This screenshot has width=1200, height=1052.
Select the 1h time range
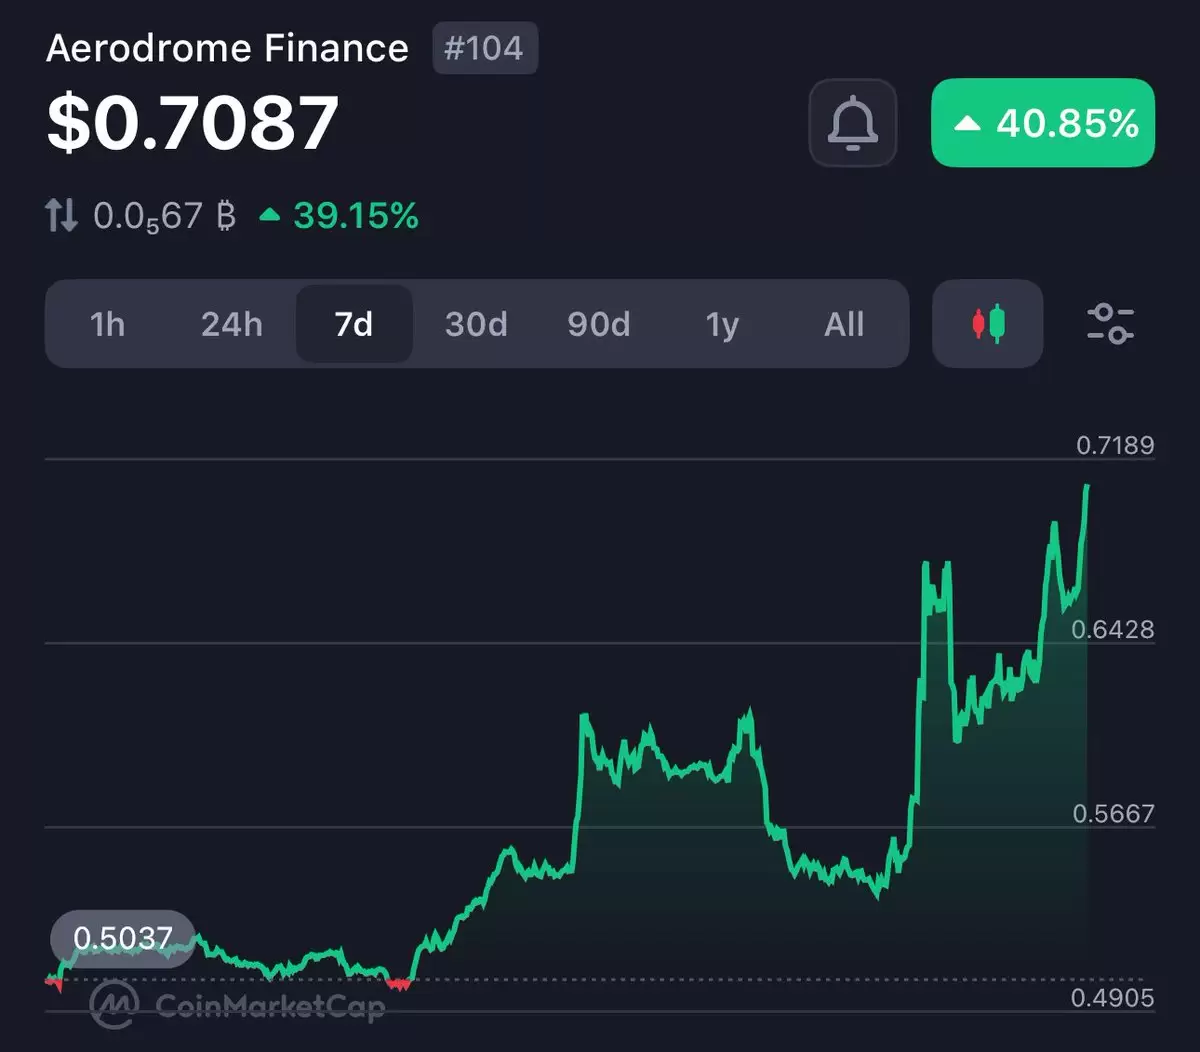pos(107,324)
